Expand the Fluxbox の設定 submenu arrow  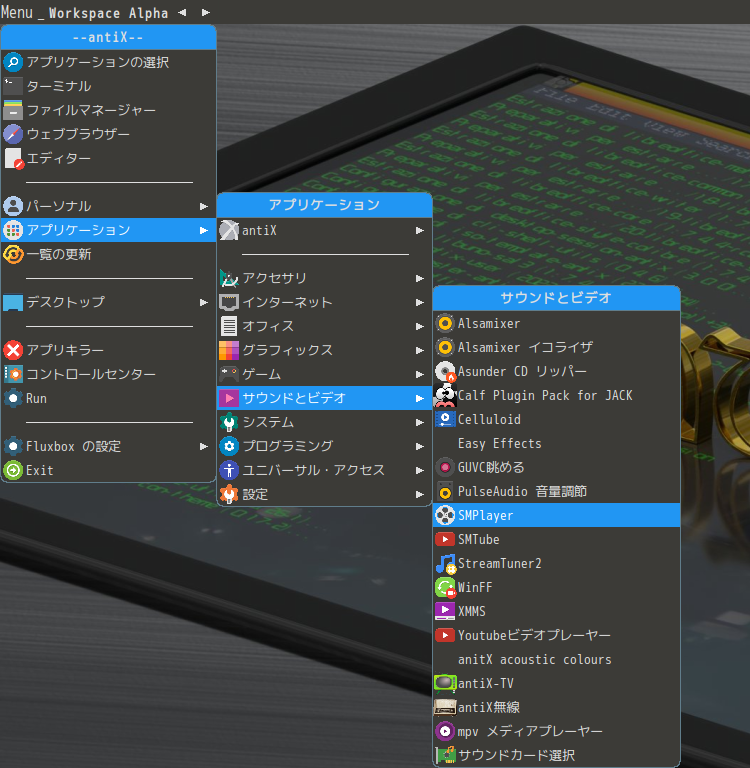(x=204, y=446)
